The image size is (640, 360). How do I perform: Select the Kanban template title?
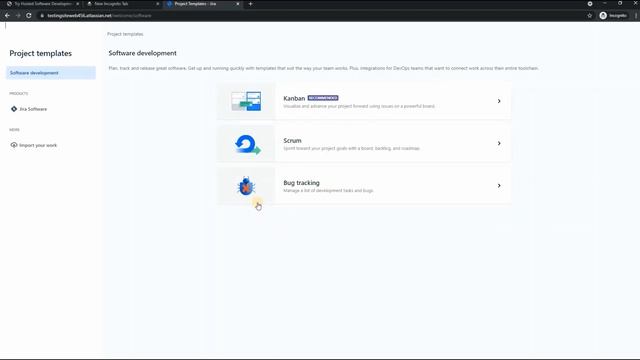(x=294, y=98)
